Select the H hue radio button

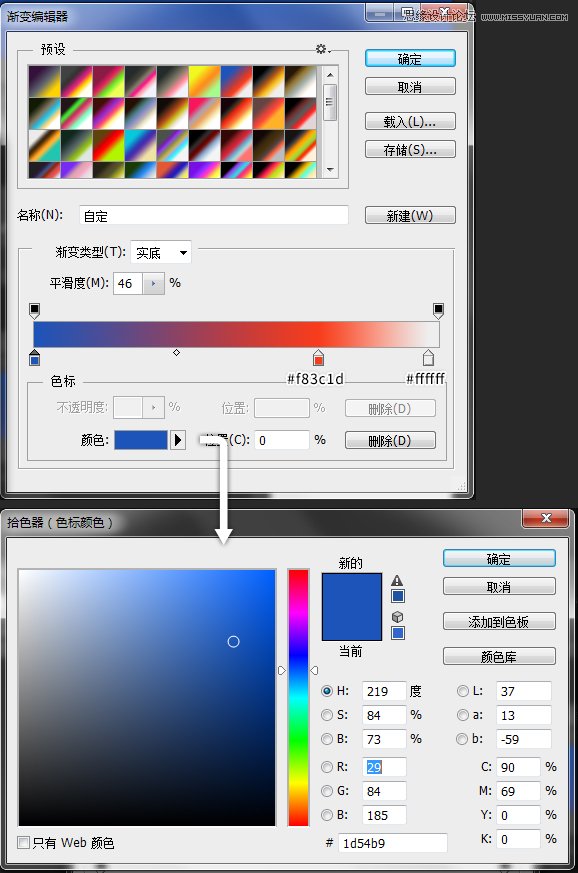coord(327,691)
